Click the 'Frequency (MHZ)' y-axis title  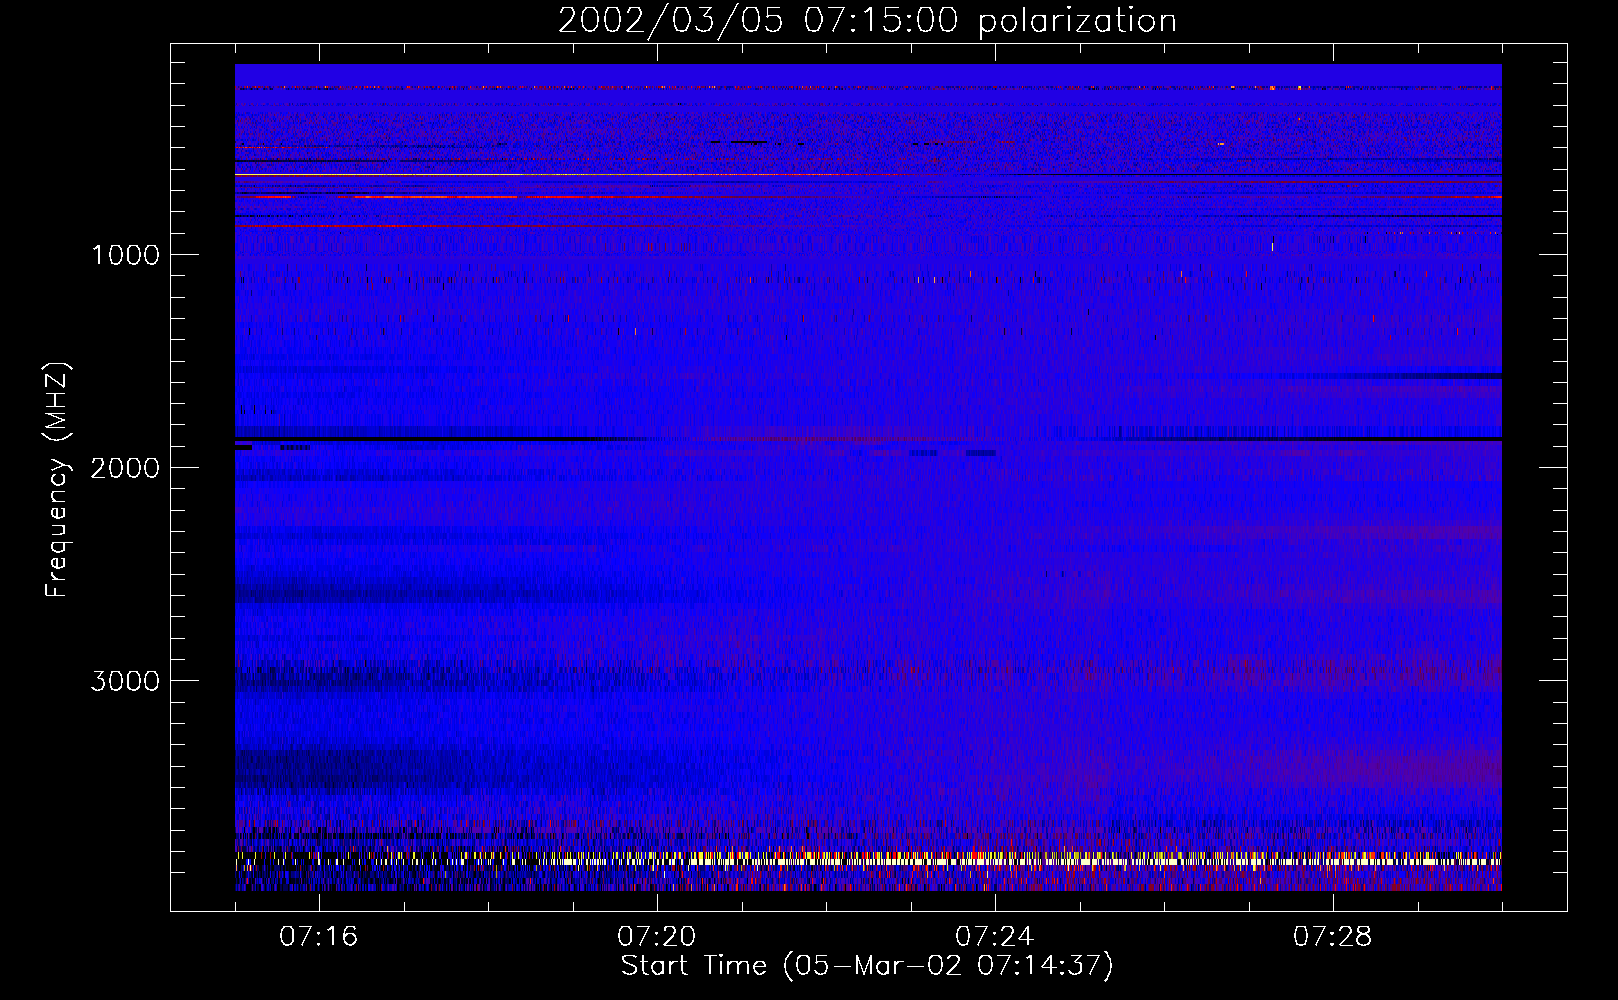(57, 480)
